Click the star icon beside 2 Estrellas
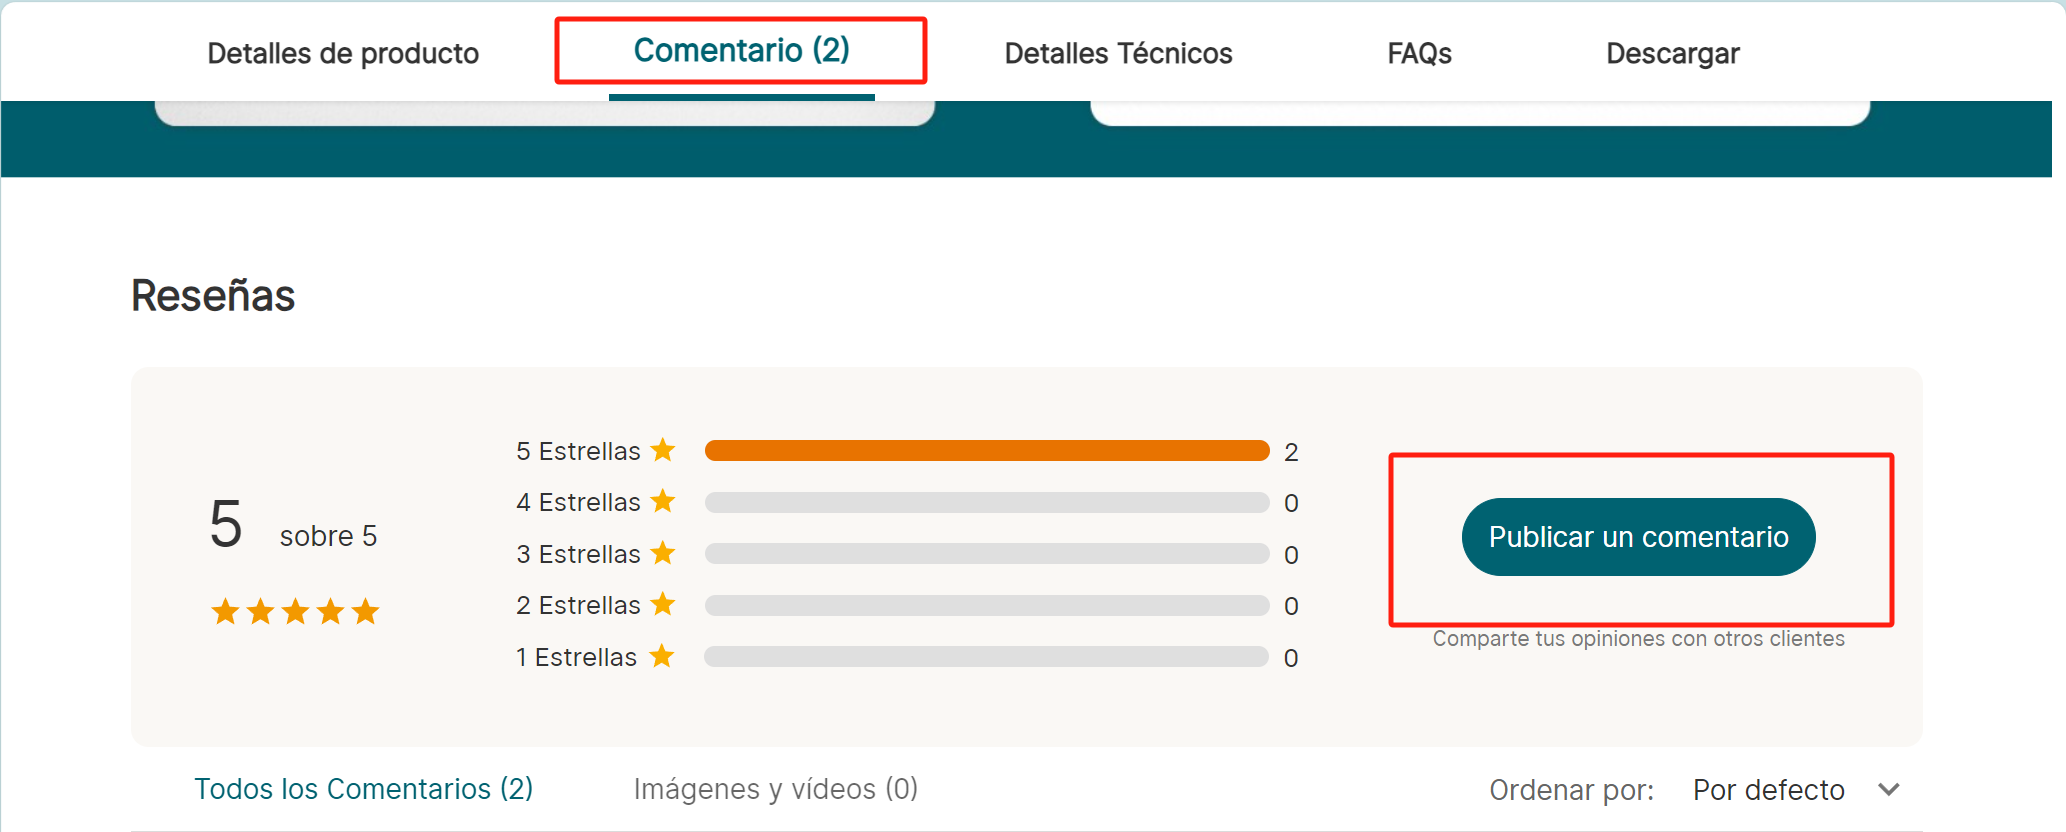Image resolution: width=2066 pixels, height=832 pixels. click(x=663, y=604)
